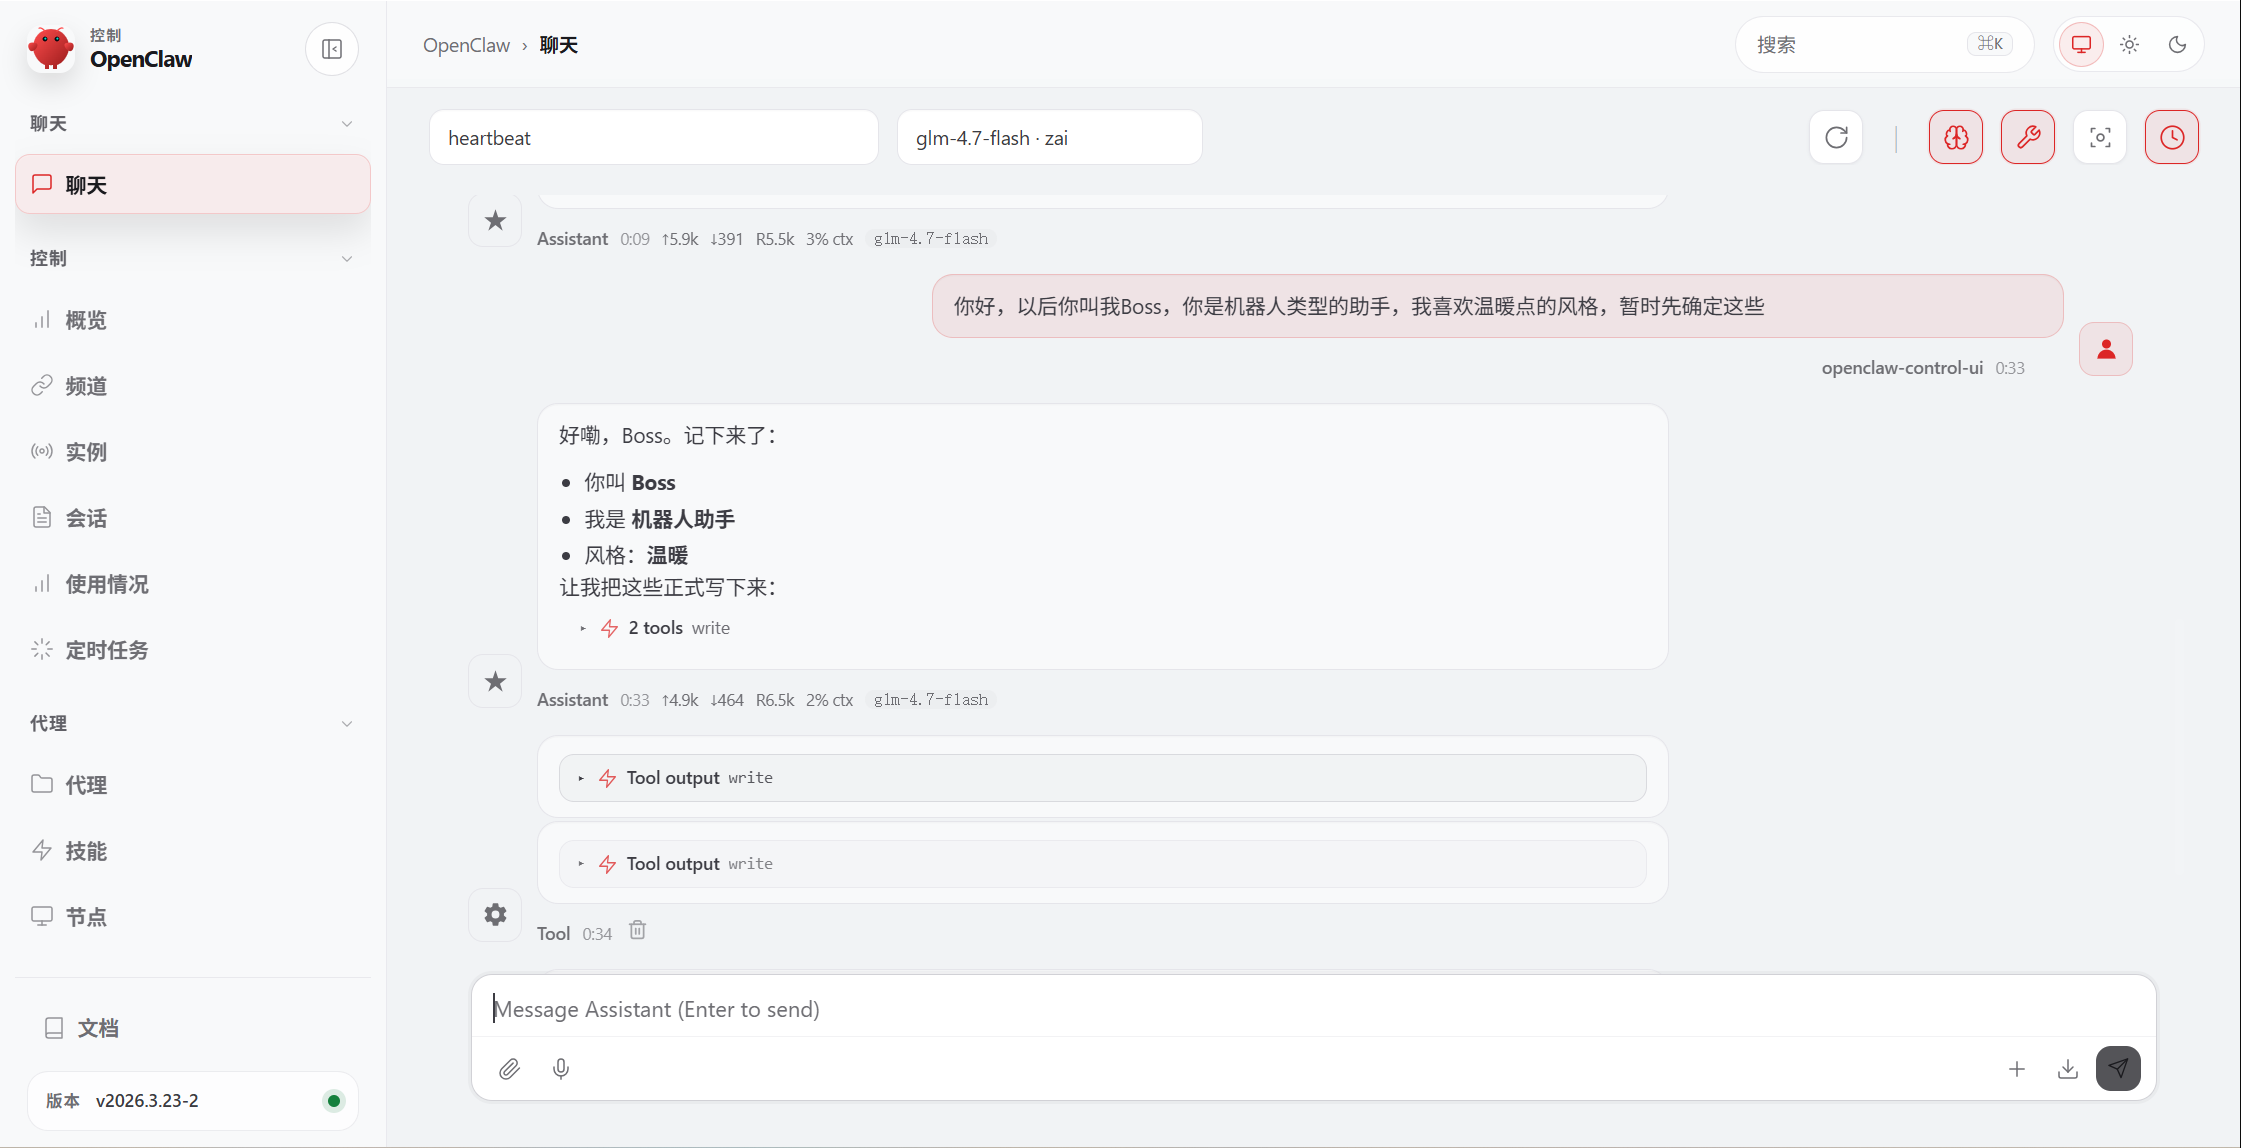
Task: Switch to the light theme sun icon
Action: tap(2130, 45)
